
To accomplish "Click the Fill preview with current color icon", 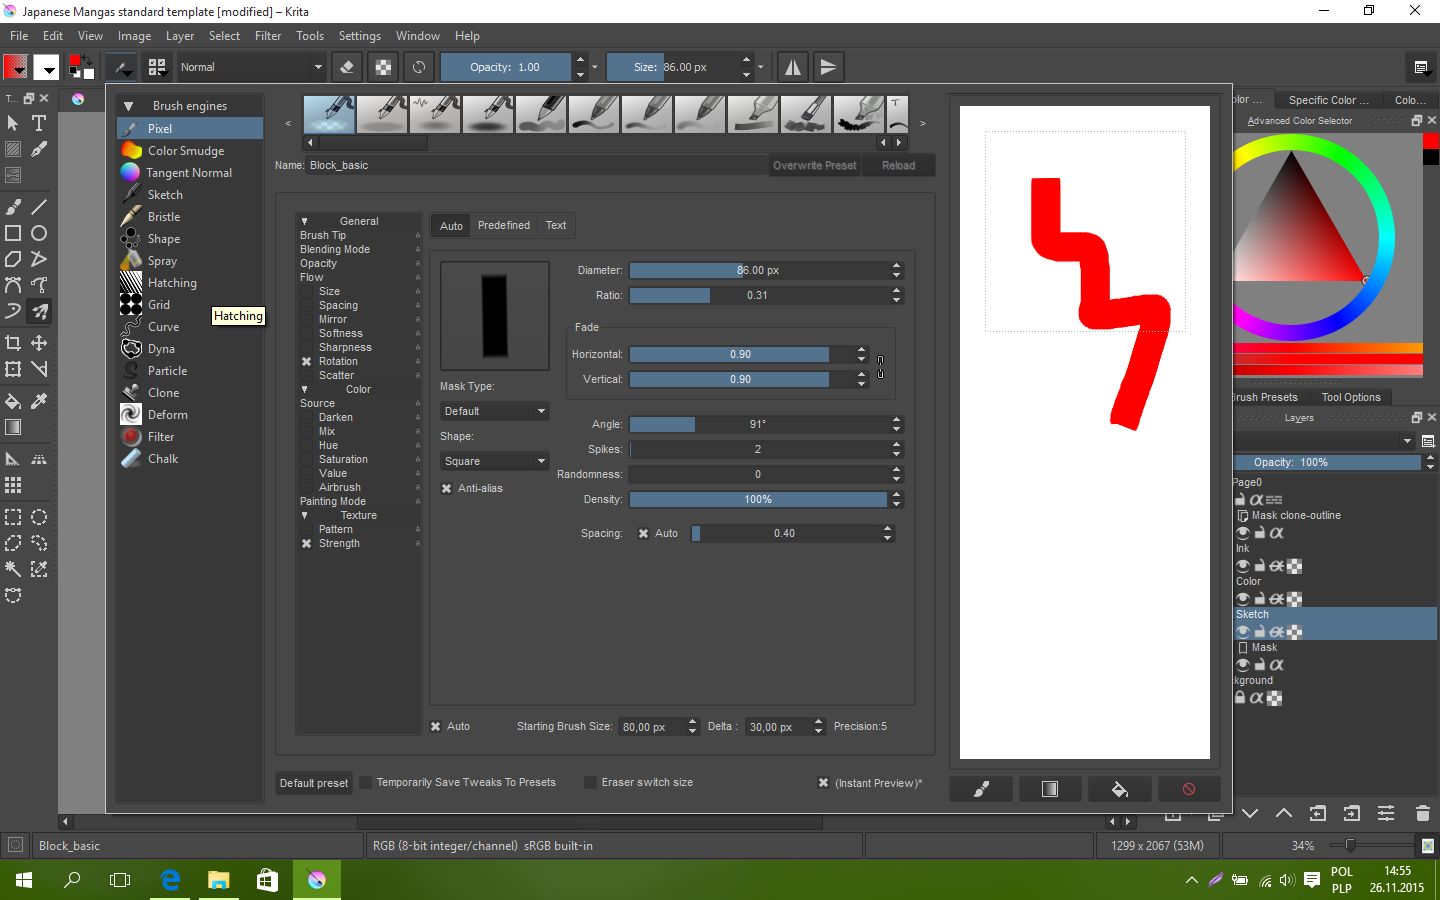I will click(1120, 789).
